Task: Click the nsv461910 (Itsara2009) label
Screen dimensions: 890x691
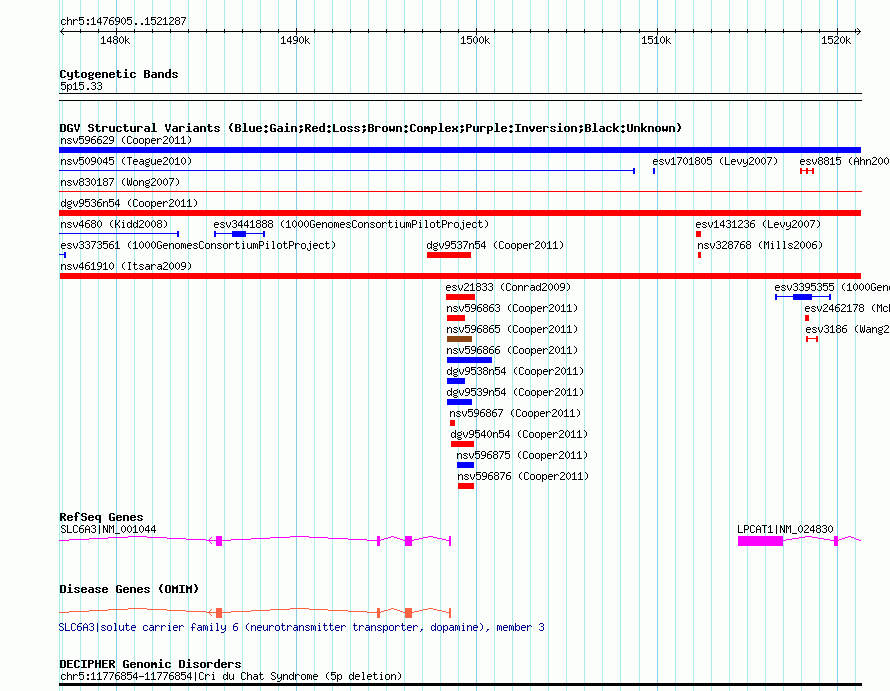Action: pyautogui.click(x=126, y=266)
